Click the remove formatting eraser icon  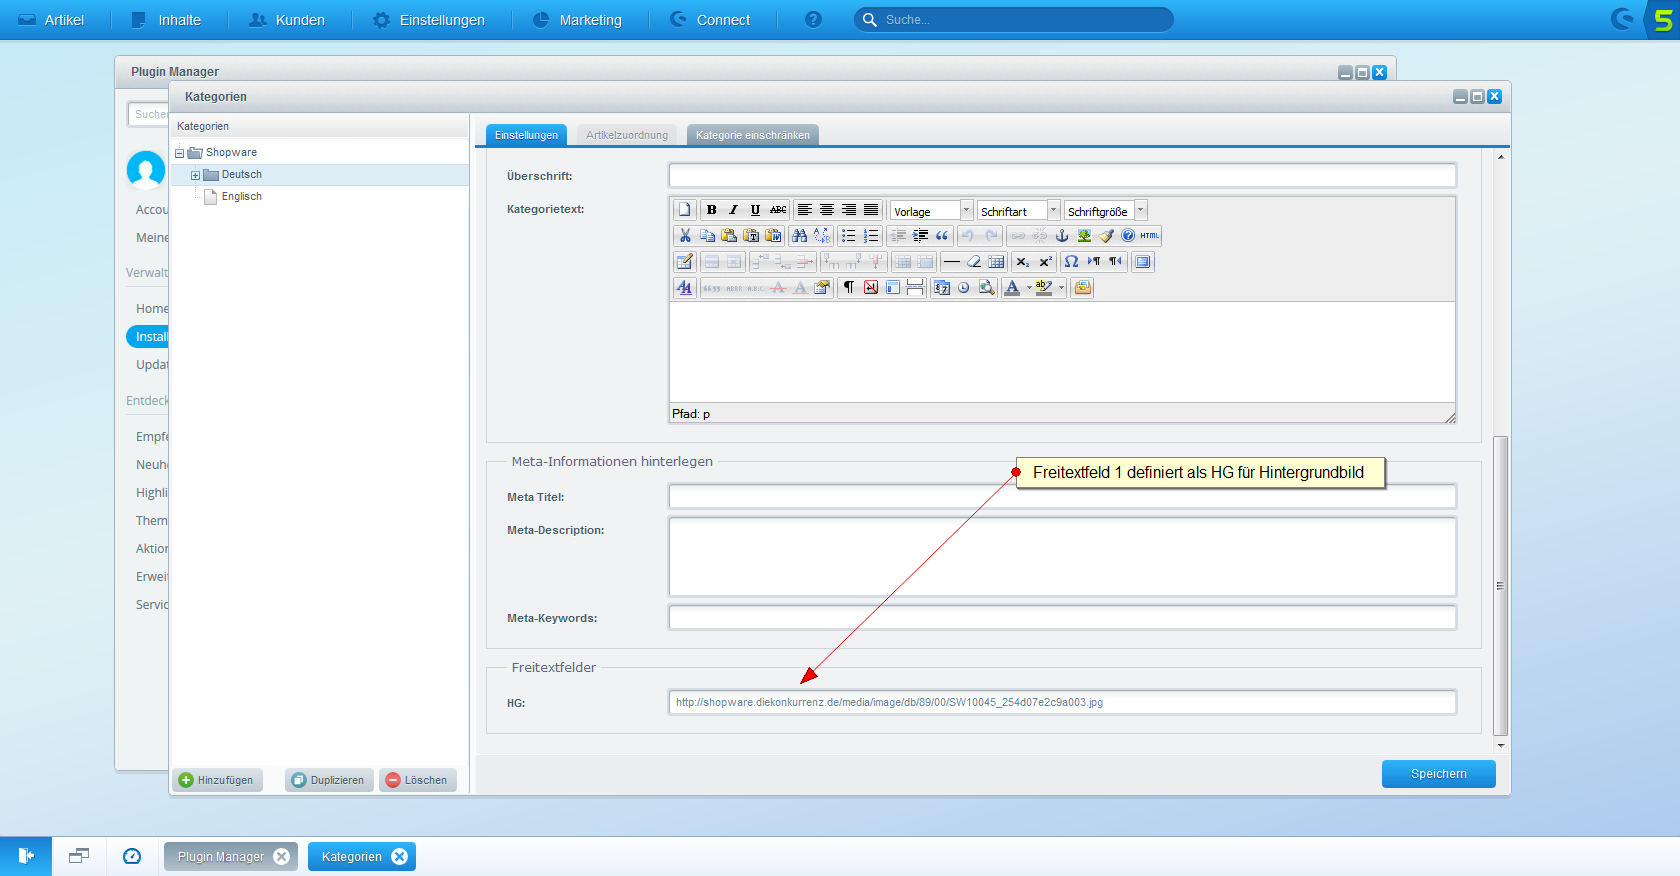[974, 262]
